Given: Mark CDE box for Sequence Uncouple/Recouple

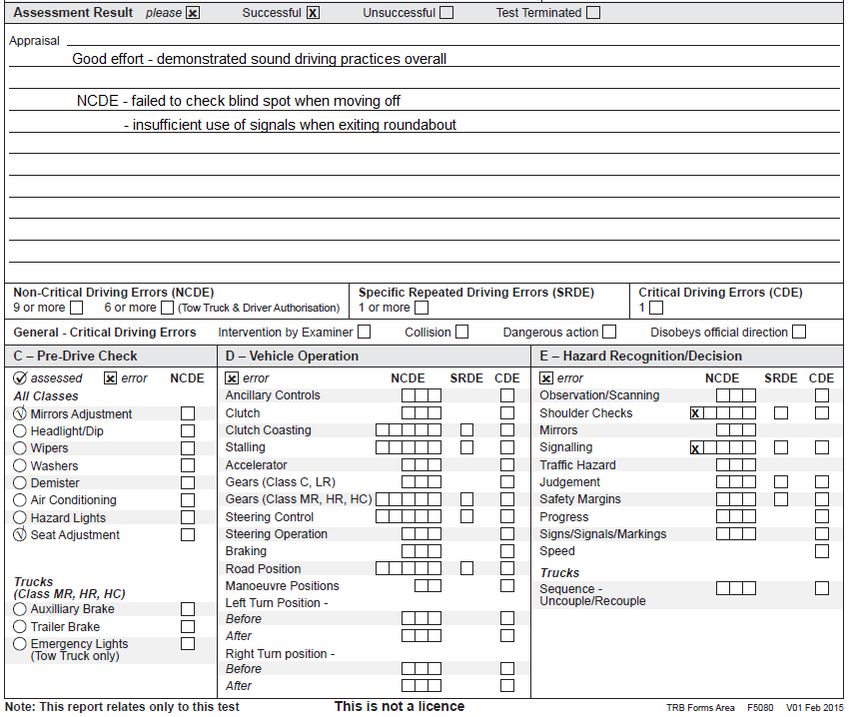Looking at the screenshot, I should pos(822,589).
